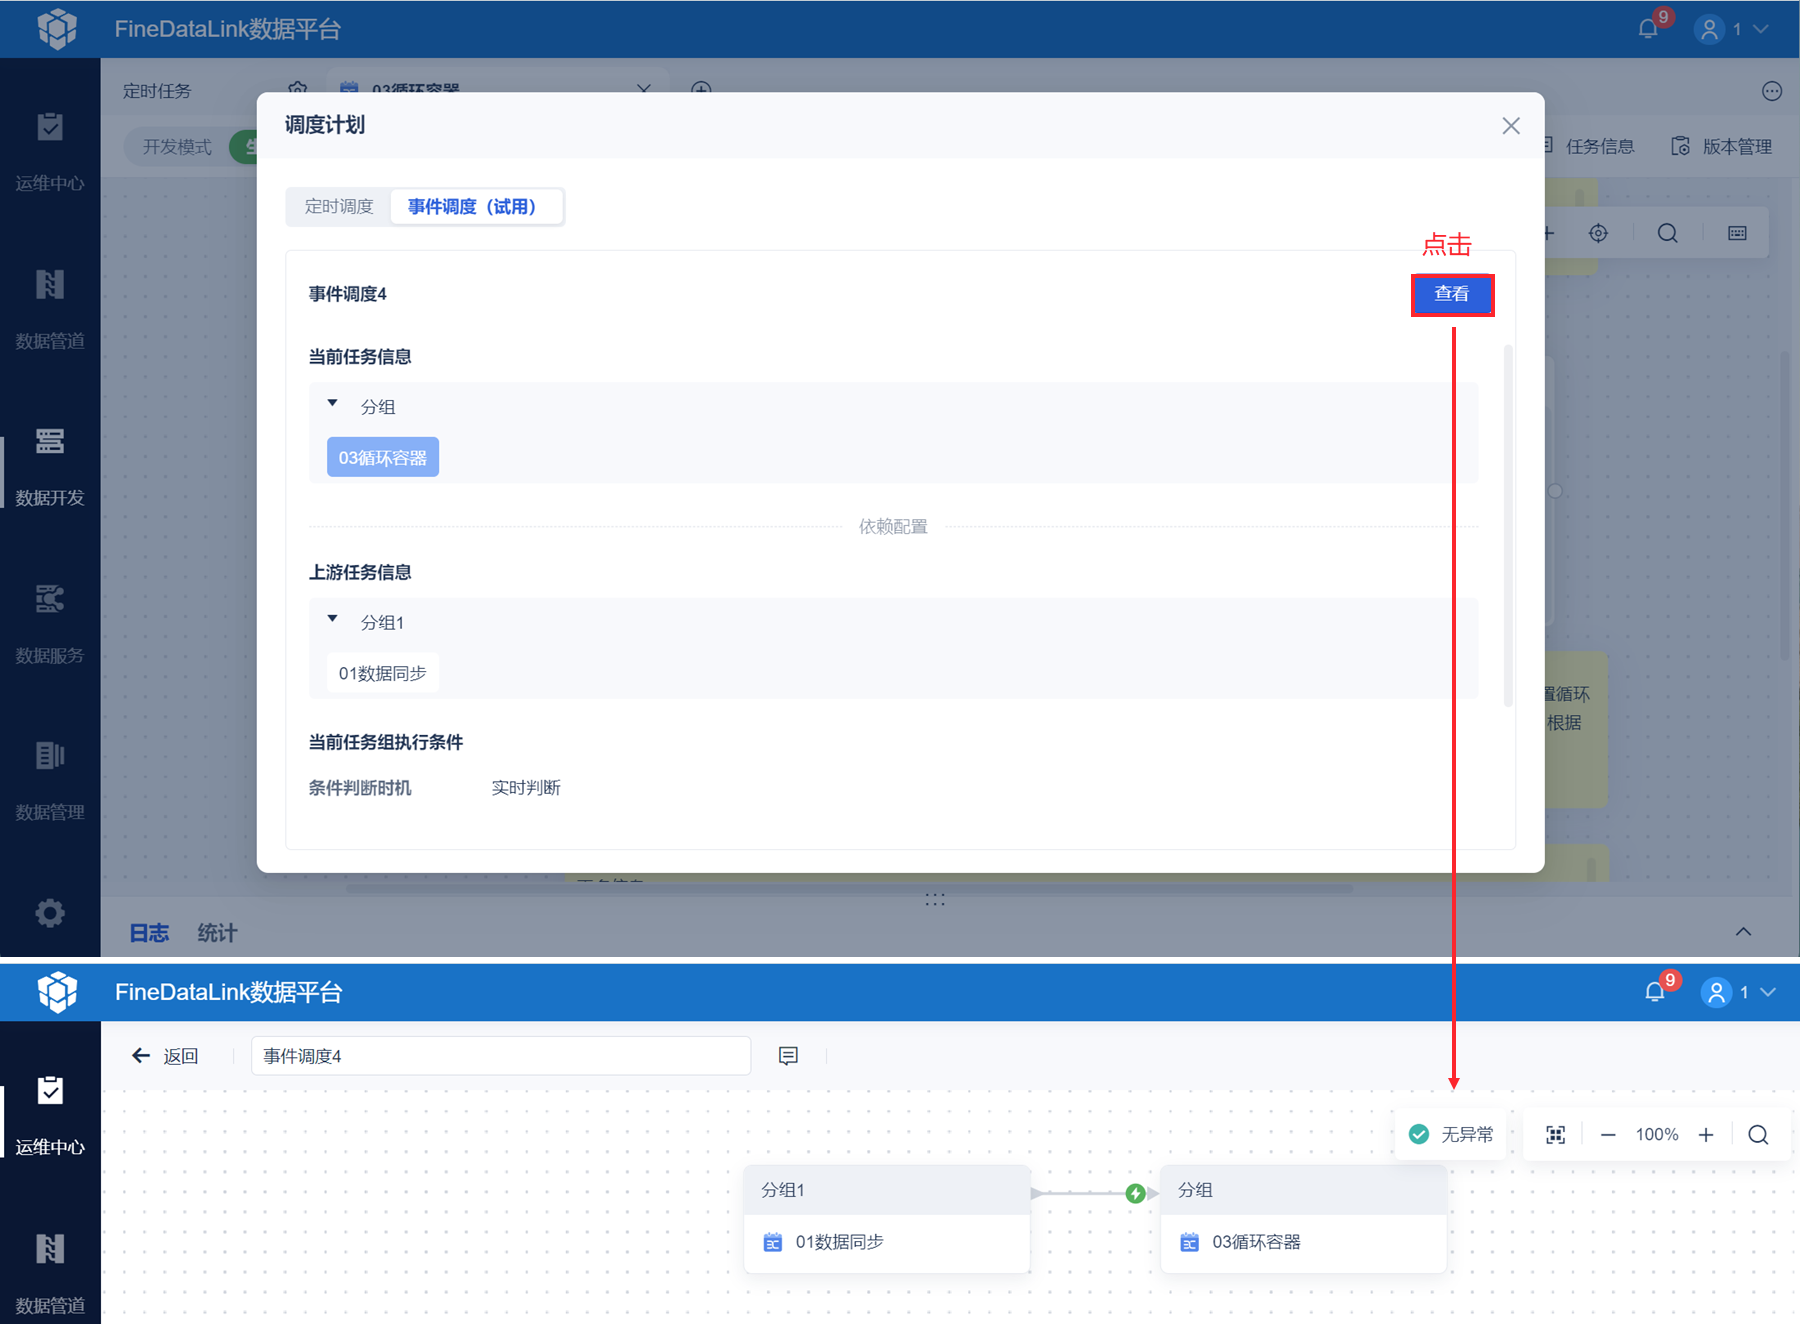Open the 统计 tab
The image size is (1800, 1324).
217,932
